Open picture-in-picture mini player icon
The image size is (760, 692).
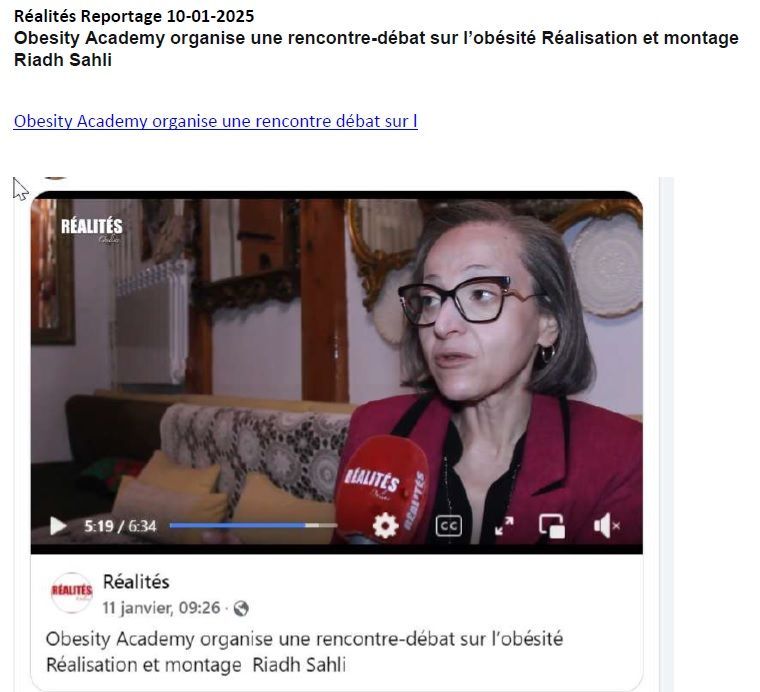click(x=552, y=526)
